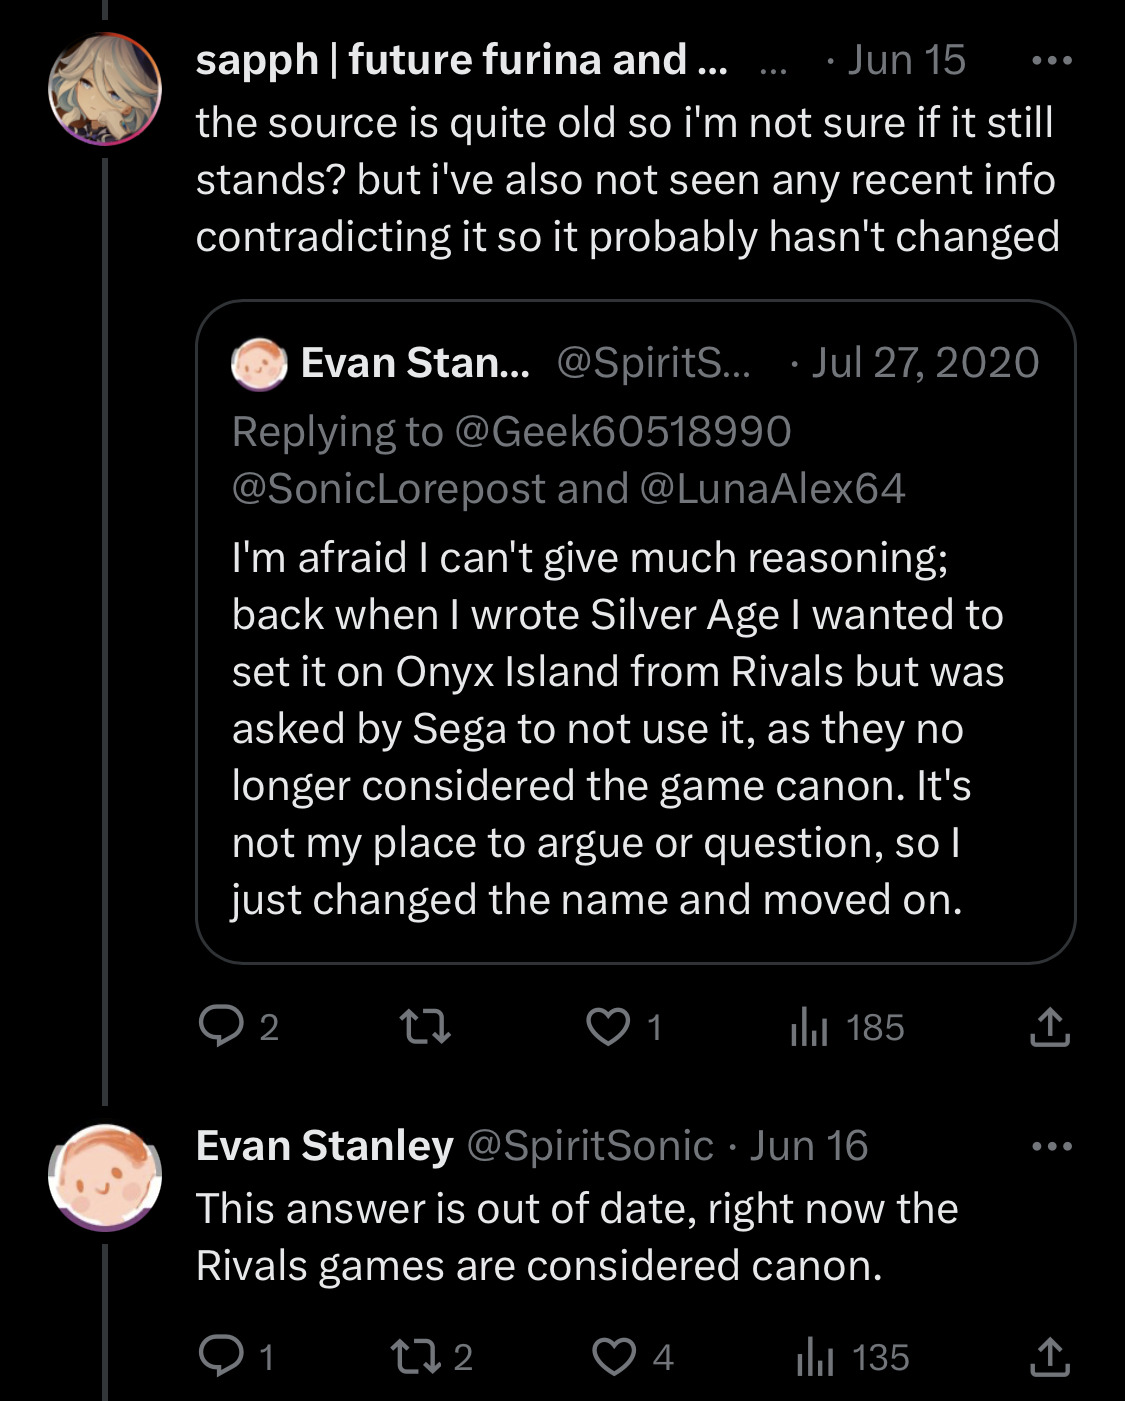Open quoted tweet from Jul 27, 2020
Image resolution: width=1125 pixels, height=1401 pixels.
(636, 632)
